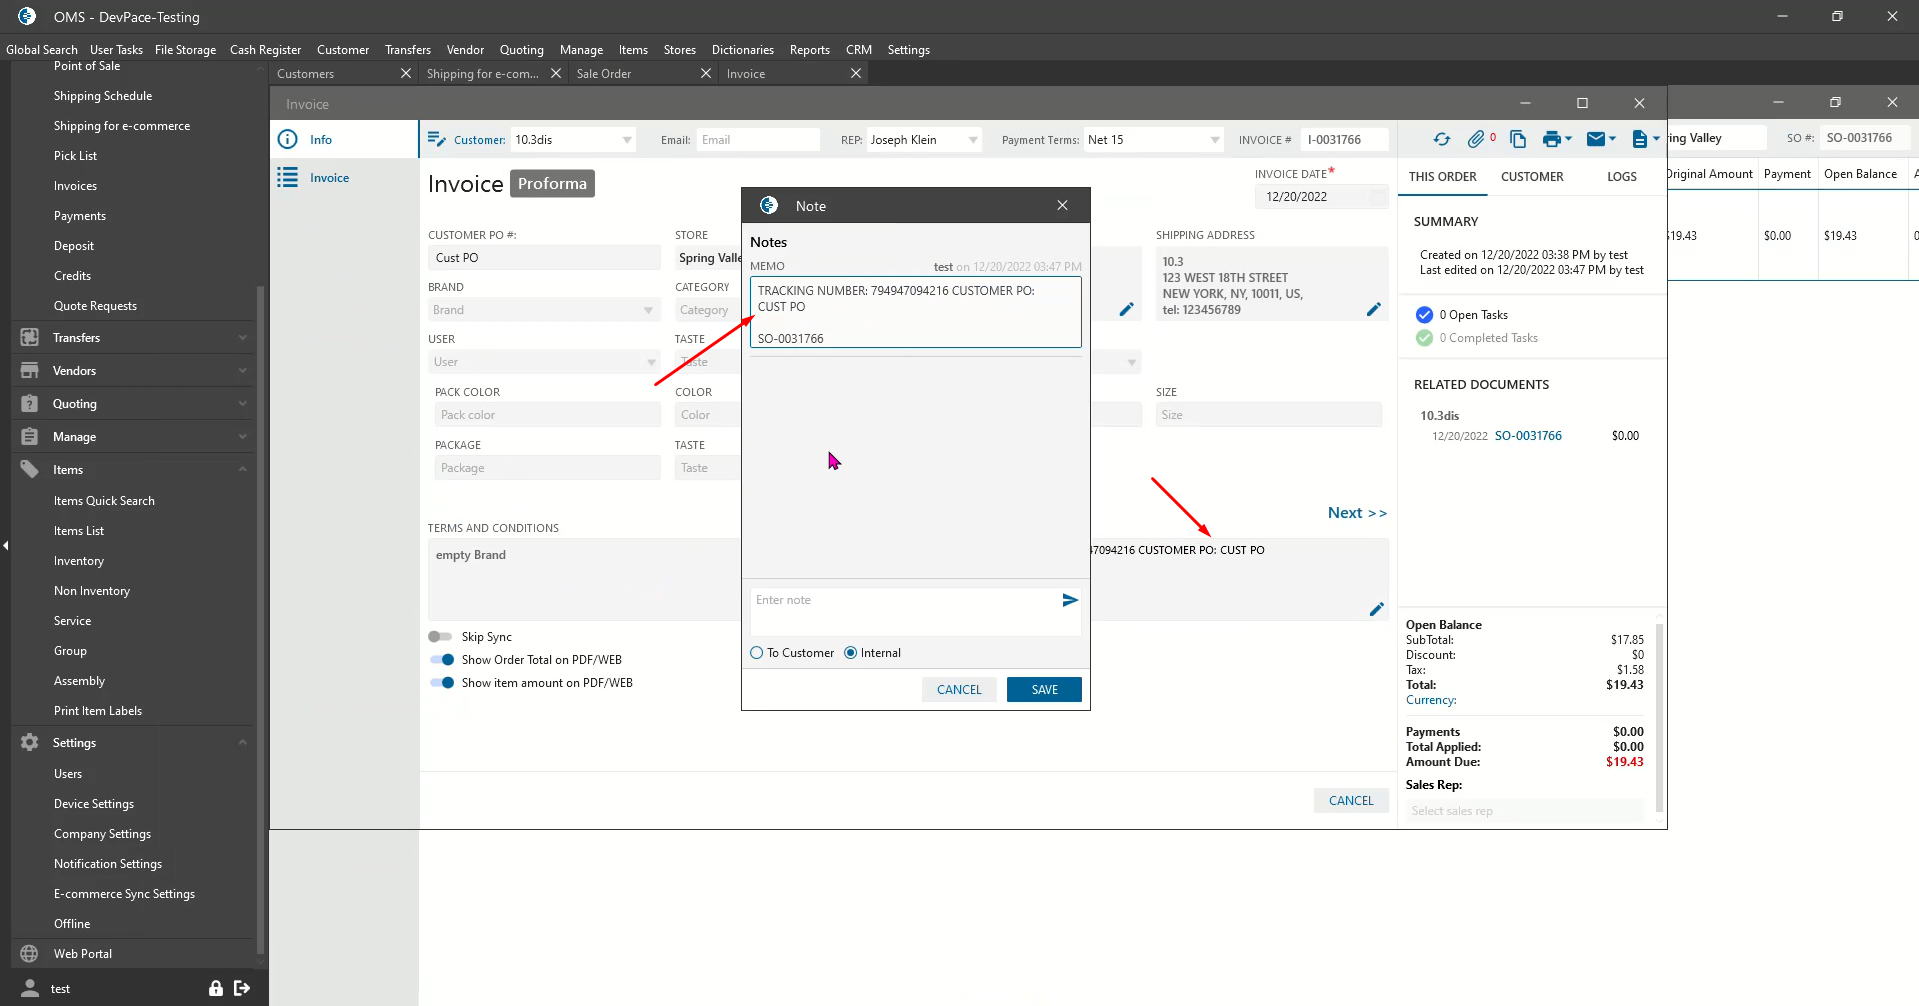
Task: Close the Shipping for e-com tab
Action: (556, 73)
